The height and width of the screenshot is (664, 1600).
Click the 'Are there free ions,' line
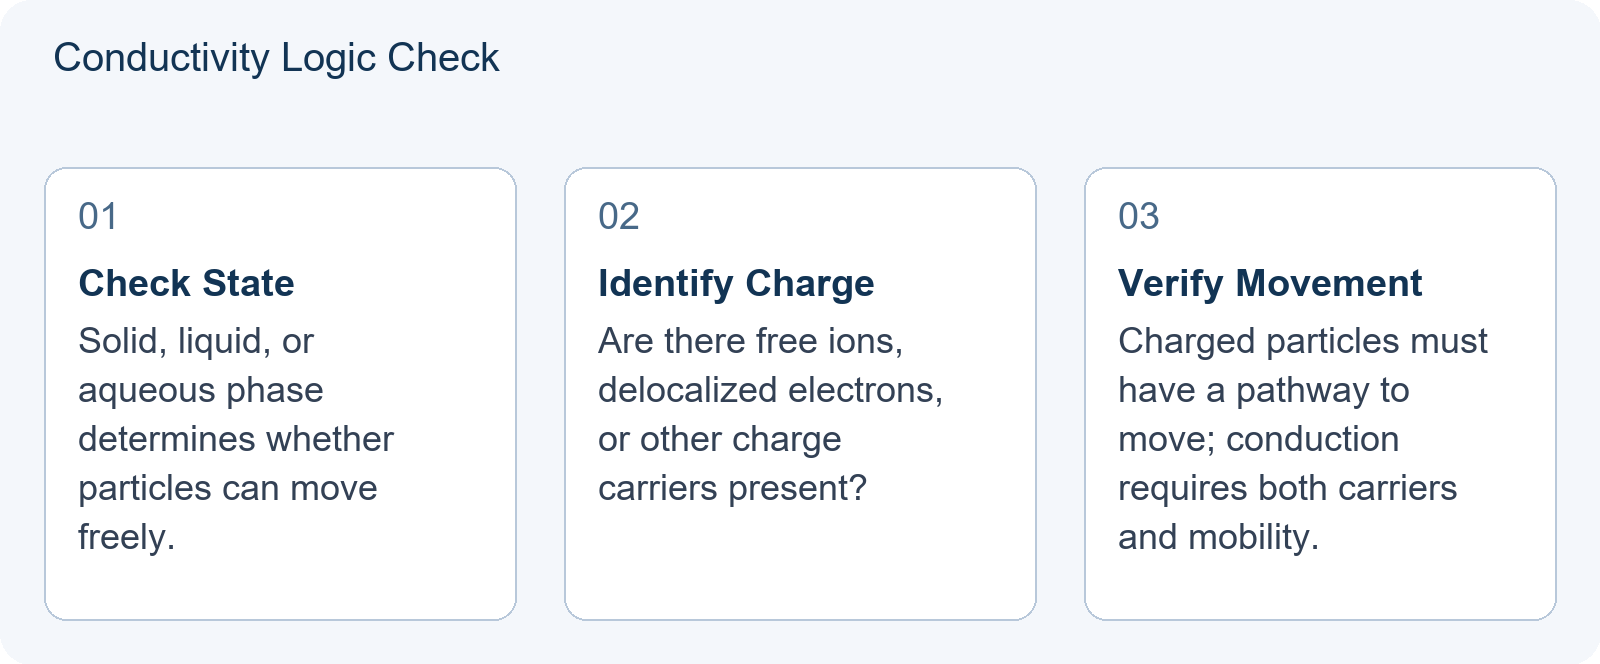pyautogui.click(x=750, y=341)
